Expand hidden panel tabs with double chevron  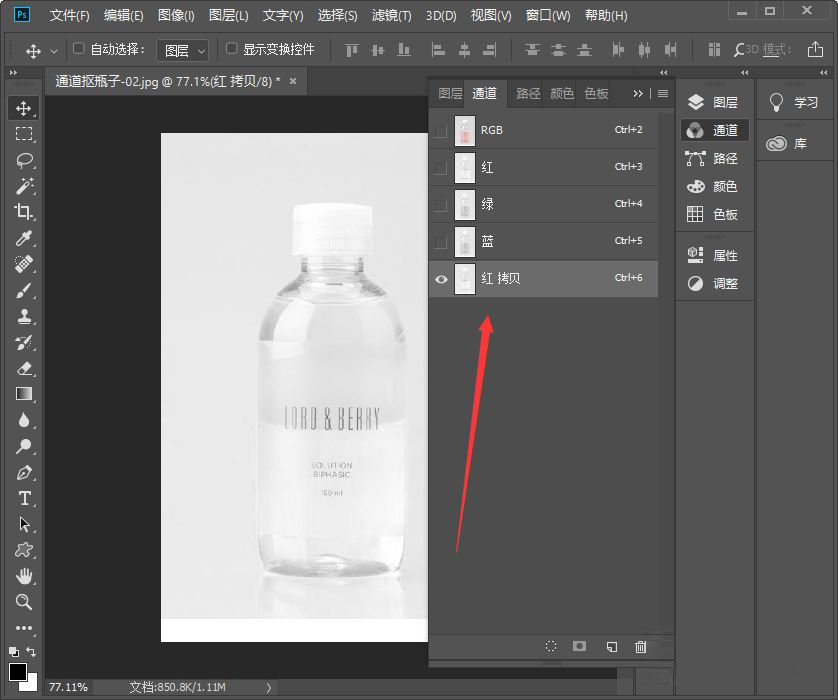pyautogui.click(x=638, y=94)
